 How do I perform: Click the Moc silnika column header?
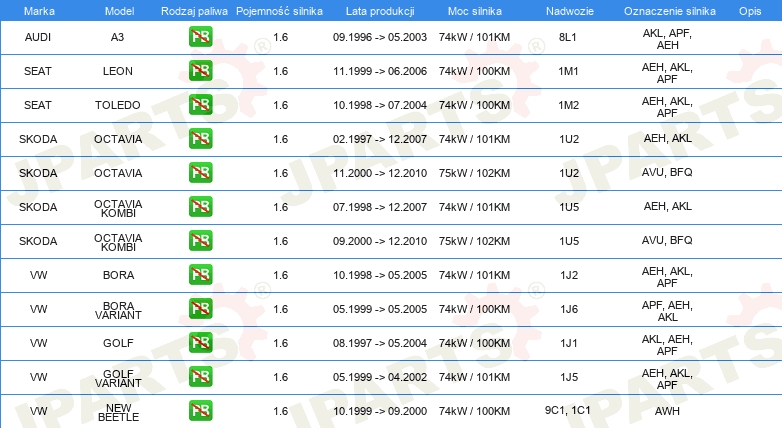(474, 11)
